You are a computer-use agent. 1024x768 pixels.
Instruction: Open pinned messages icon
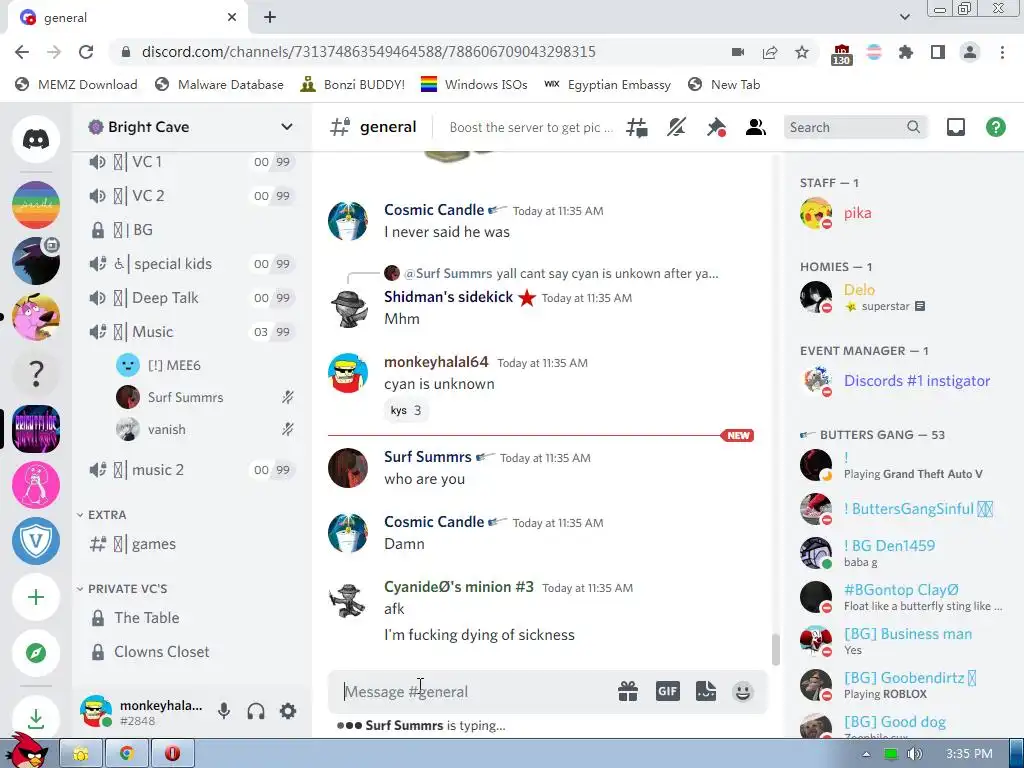(x=716, y=127)
